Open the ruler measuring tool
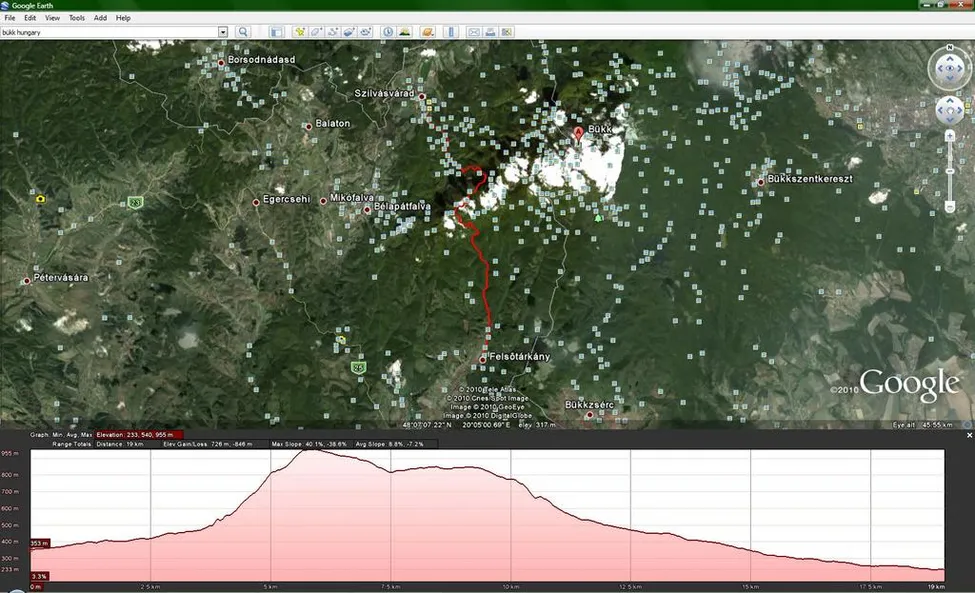Viewport: 975px width, 593px height. coord(450,32)
